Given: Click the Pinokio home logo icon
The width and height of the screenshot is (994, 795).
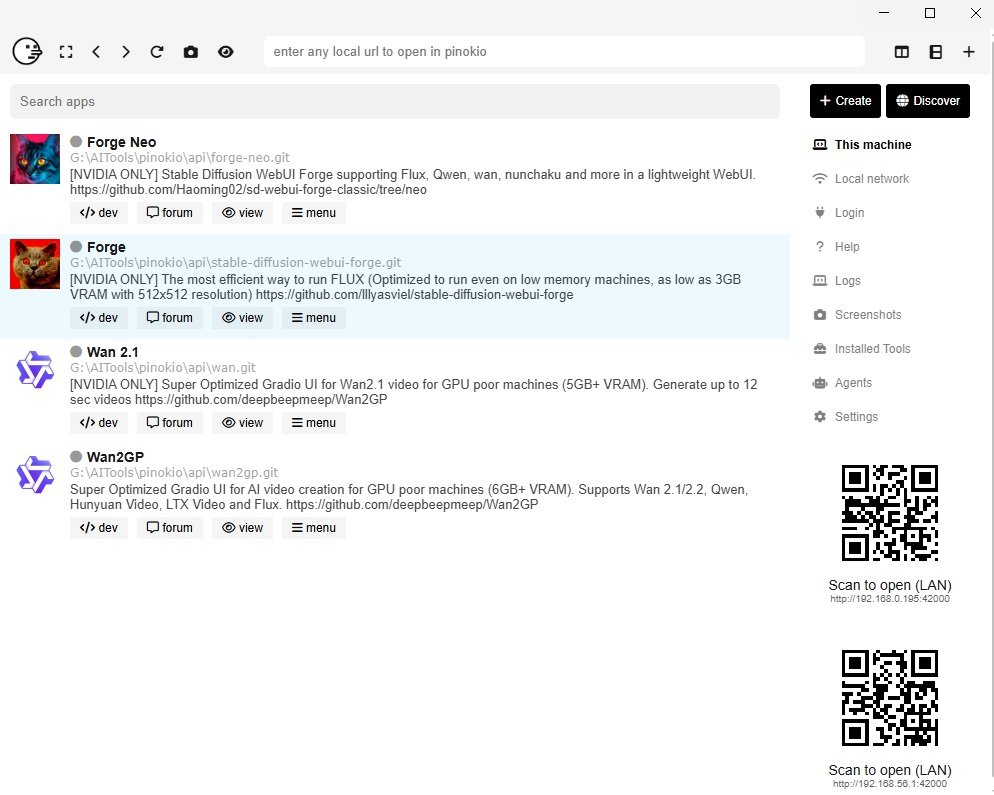Looking at the screenshot, I should pyautogui.click(x=27, y=51).
